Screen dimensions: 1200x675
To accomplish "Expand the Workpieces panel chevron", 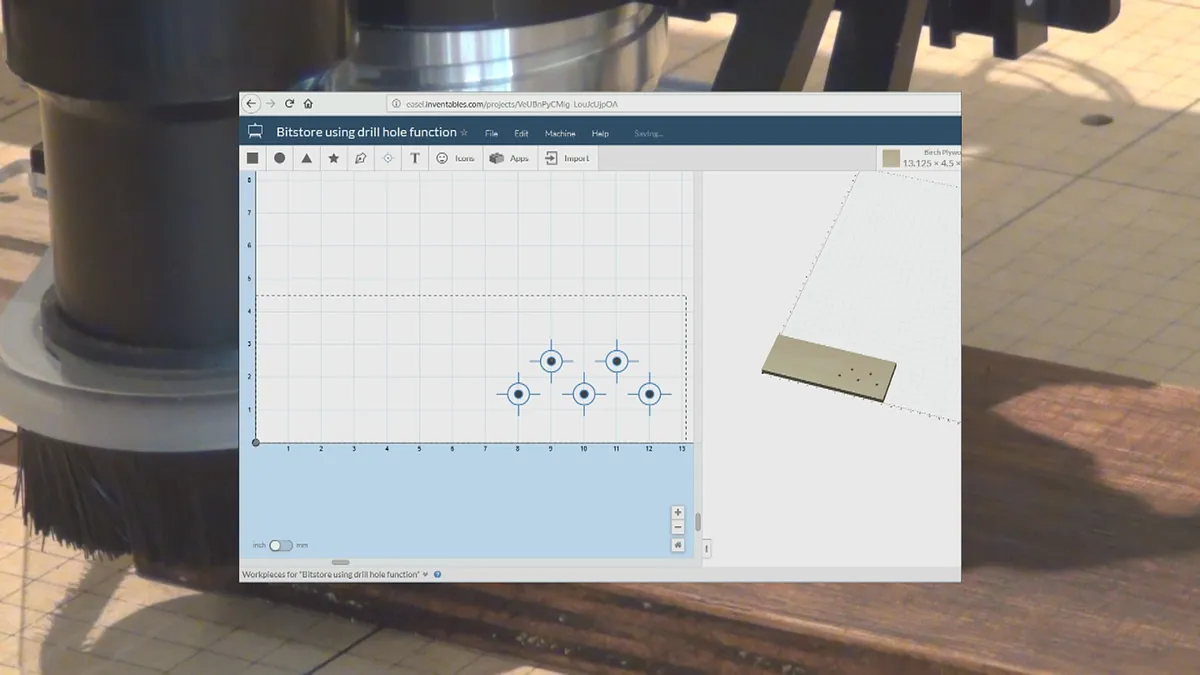I will (425, 575).
